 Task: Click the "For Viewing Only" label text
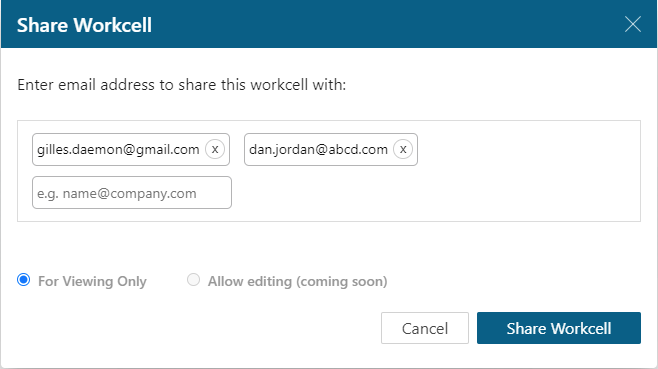(92, 281)
